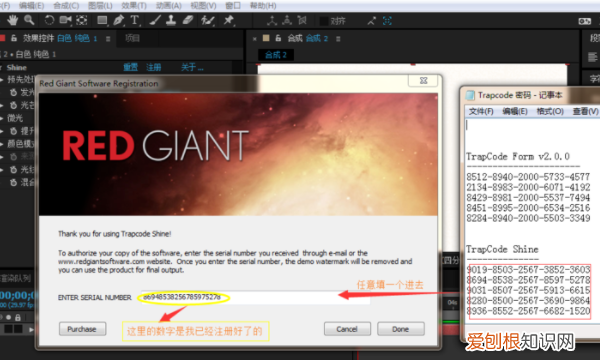Click the stopwatch next to 提升 property
This screenshot has height=360, width=600.
[13, 131]
